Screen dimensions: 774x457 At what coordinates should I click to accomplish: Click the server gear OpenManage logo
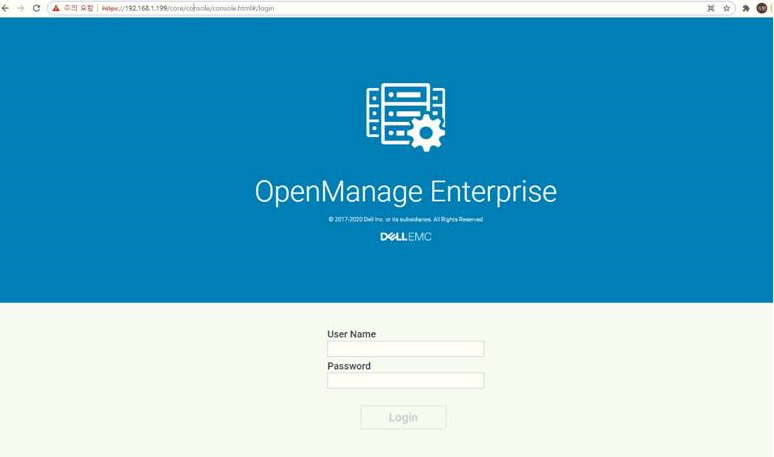[x=406, y=117]
